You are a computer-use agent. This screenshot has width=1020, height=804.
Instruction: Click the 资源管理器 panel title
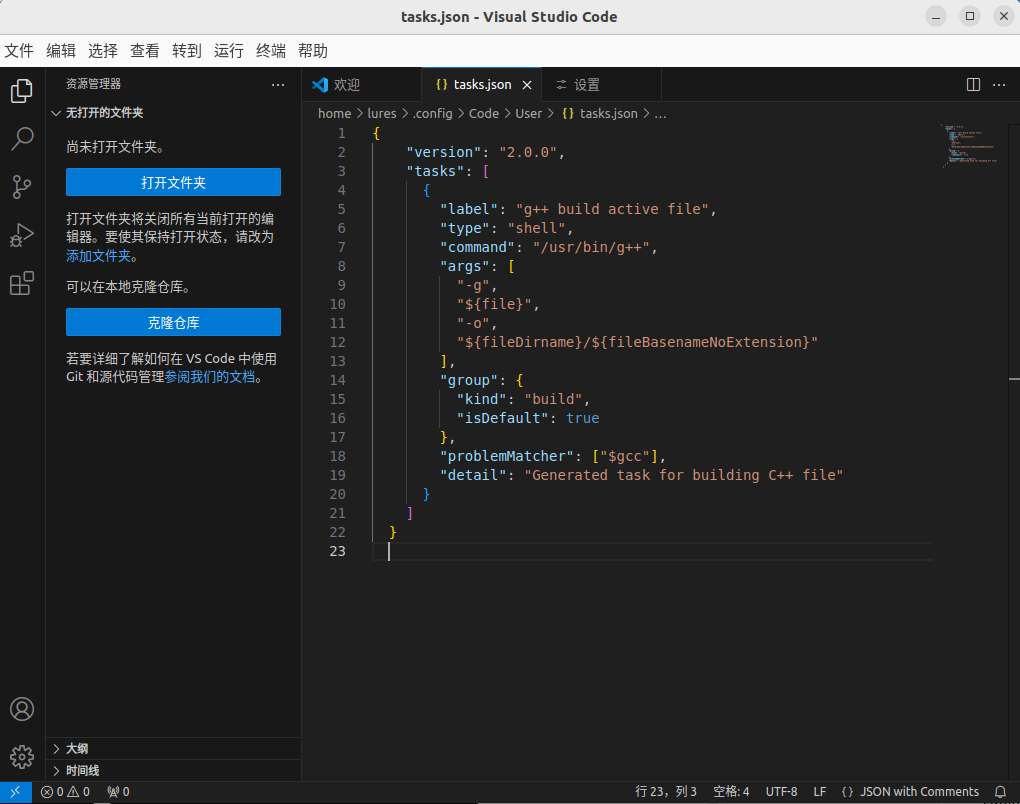pos(93,84)
